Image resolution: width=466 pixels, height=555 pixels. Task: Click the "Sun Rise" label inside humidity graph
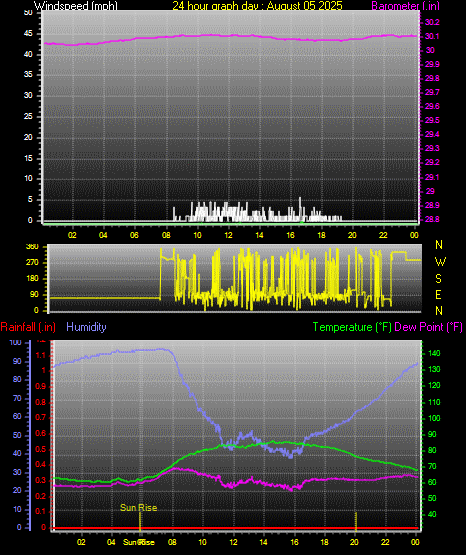(138, 508)
